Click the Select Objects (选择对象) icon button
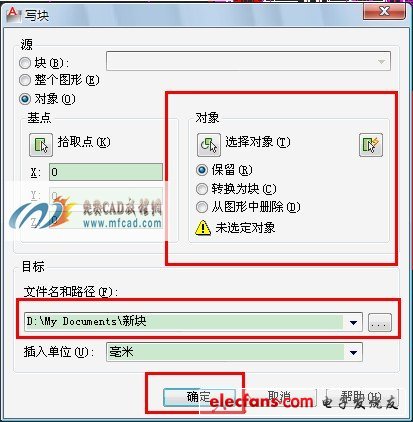413x422 pixels. (x=209, y=145)
